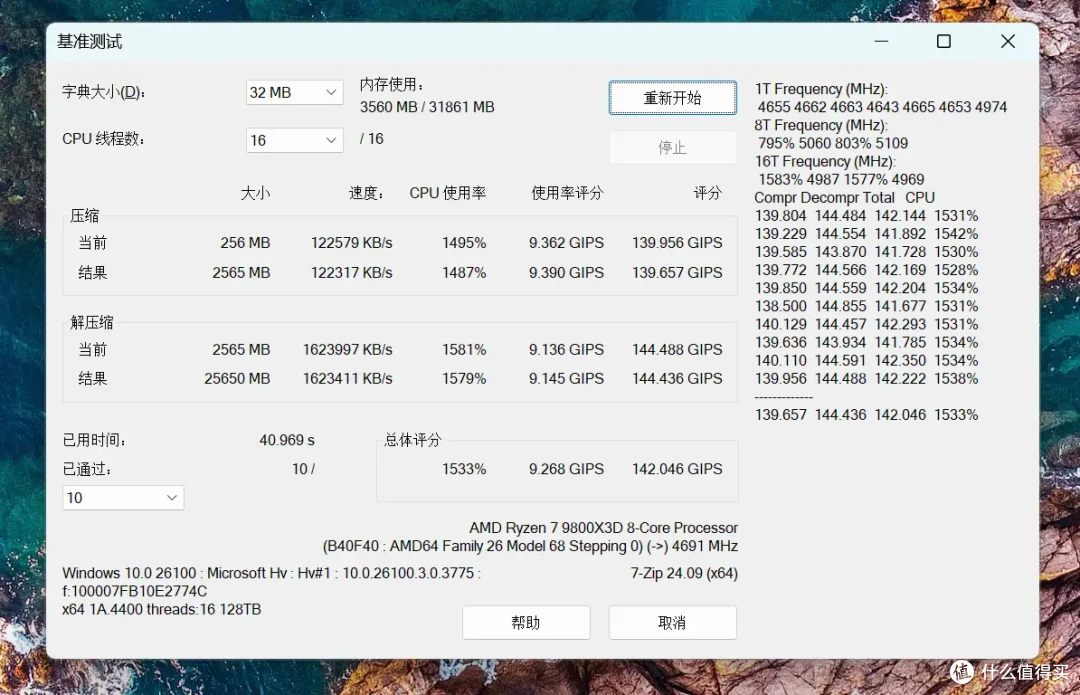Click the 解压缩 decompression group label
This screenshot has height=695, width=1080.
92,322
